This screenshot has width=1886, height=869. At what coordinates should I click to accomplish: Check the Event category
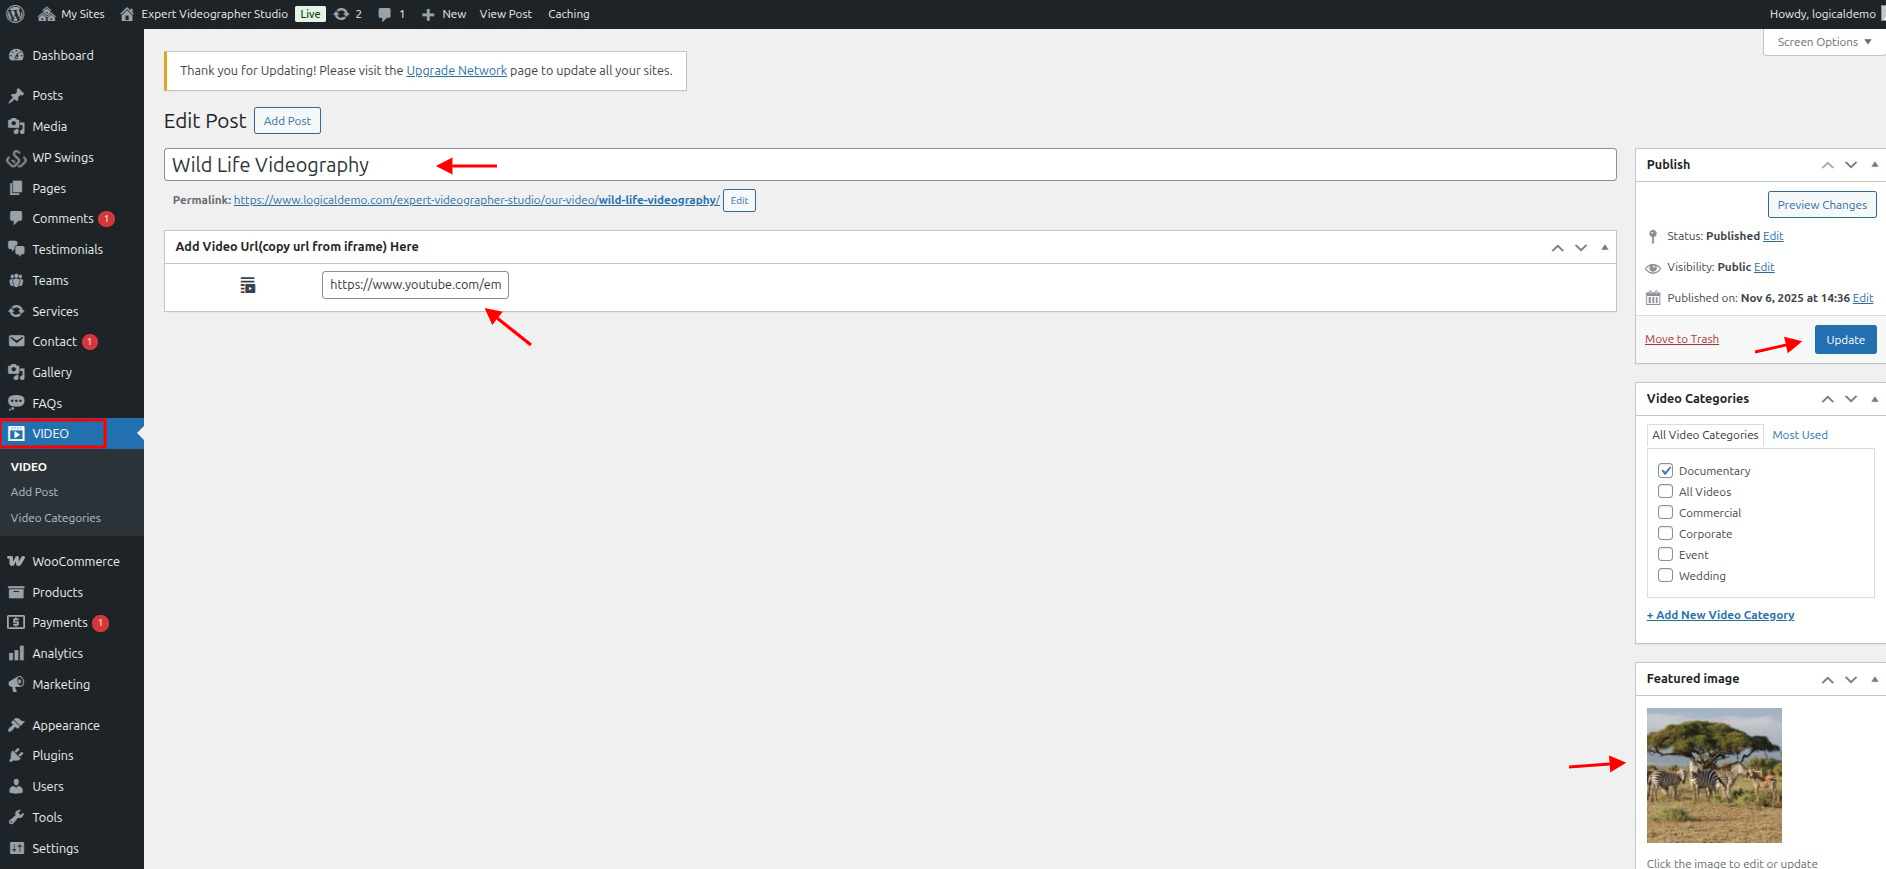pos(1665,554)
